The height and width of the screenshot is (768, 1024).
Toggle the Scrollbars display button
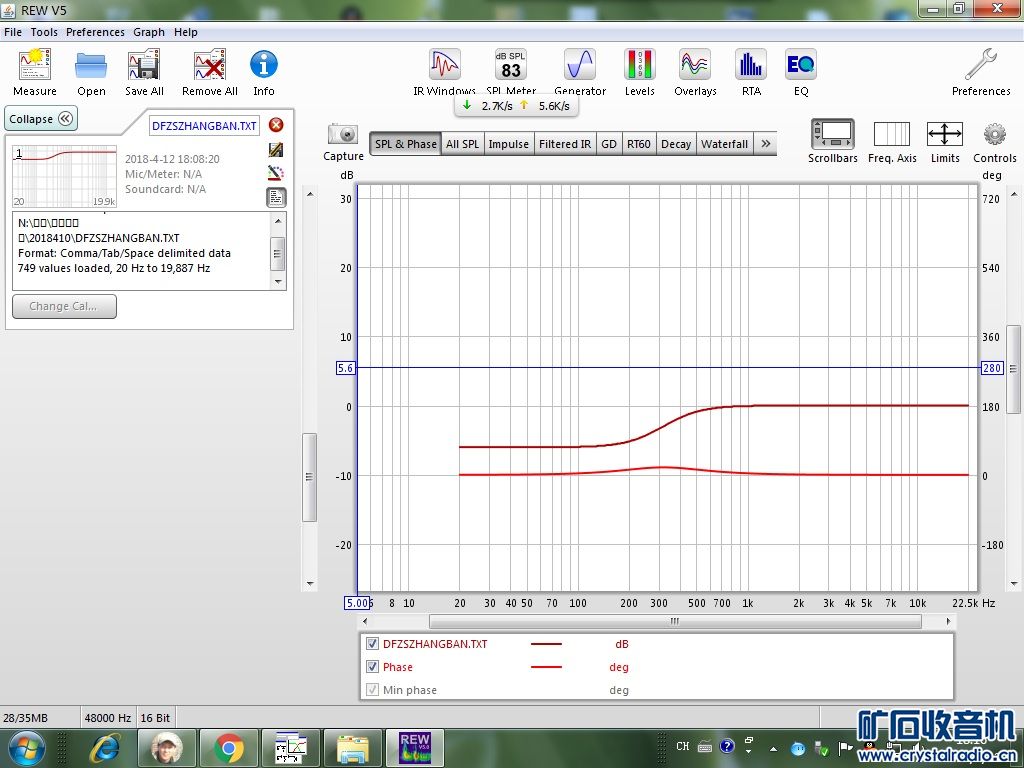[x=832, y=135]
